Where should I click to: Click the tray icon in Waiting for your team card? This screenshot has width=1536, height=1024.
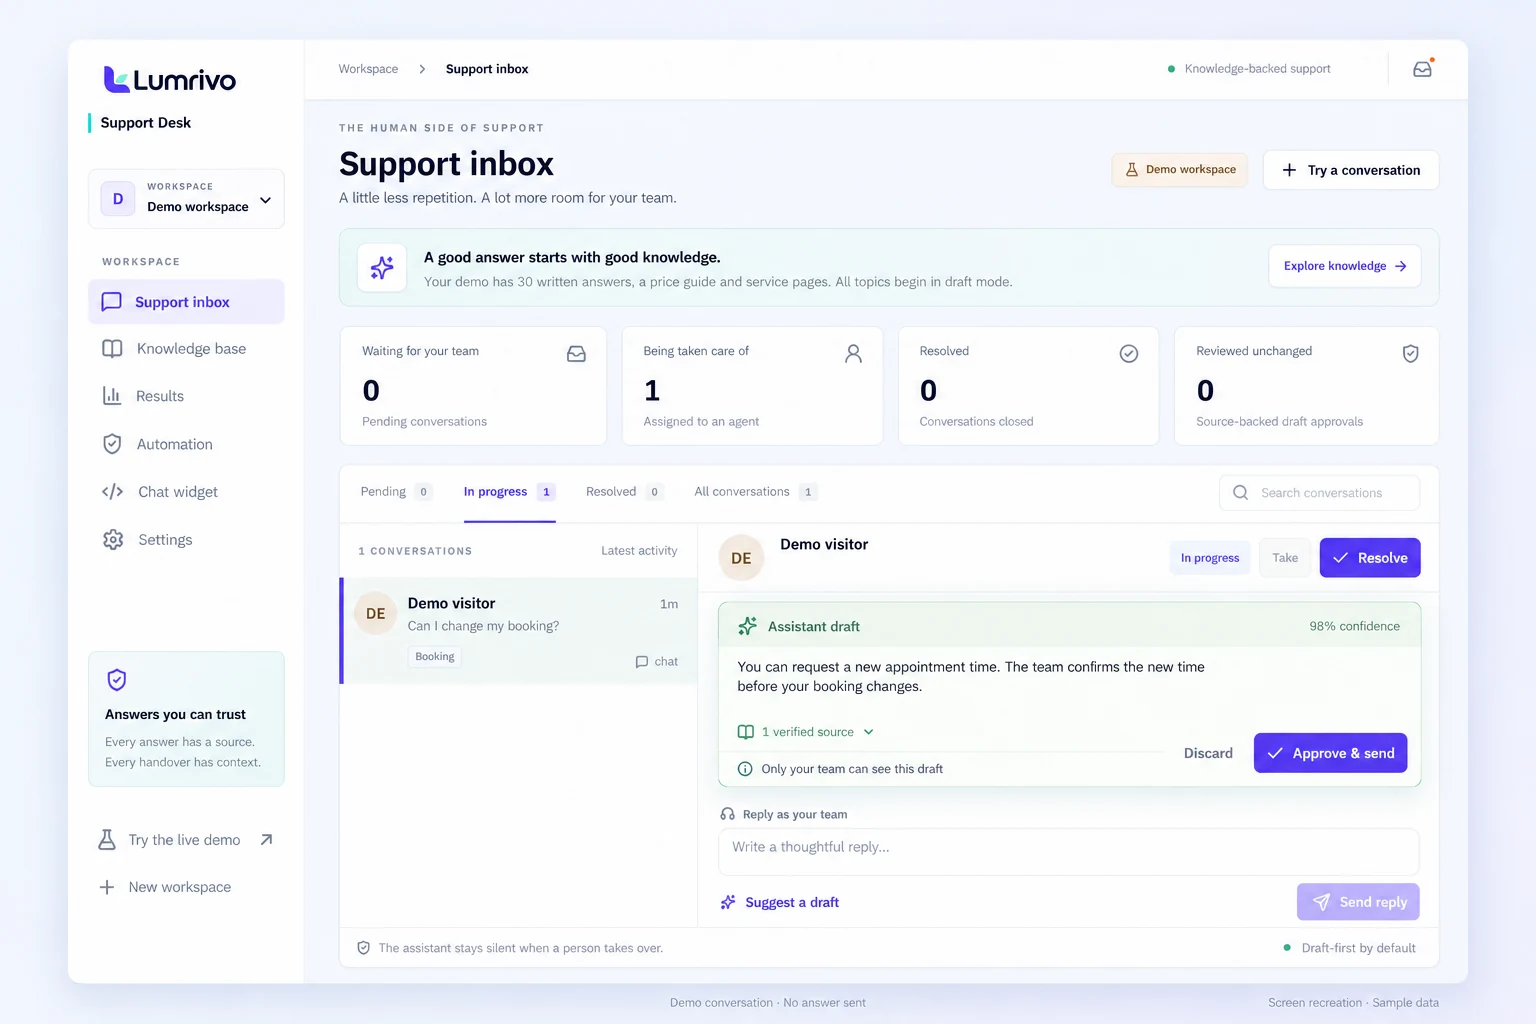tap(576, 354)
